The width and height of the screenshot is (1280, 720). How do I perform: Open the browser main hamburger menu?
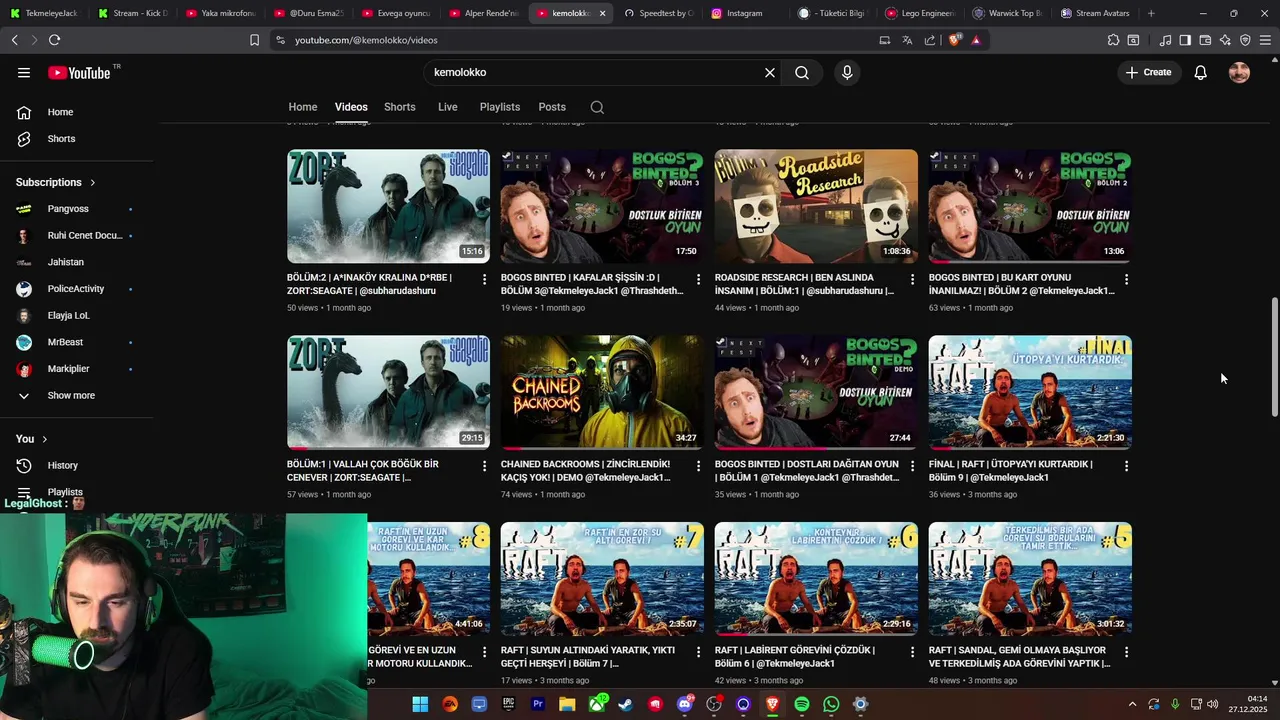pos(1265,40)
